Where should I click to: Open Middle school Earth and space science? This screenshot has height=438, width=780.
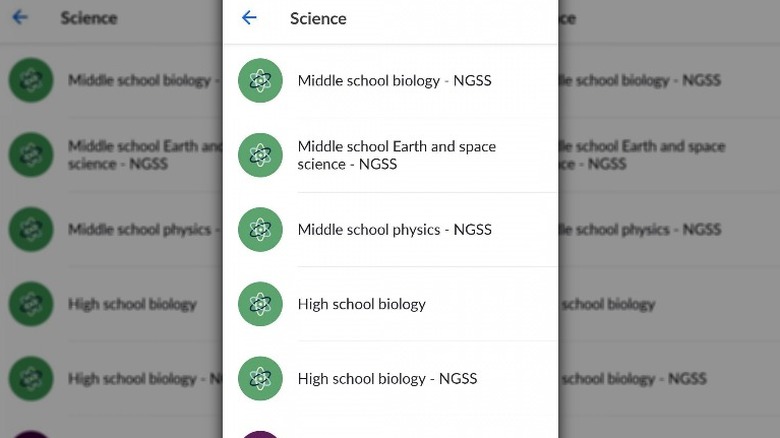pos(396,155)
